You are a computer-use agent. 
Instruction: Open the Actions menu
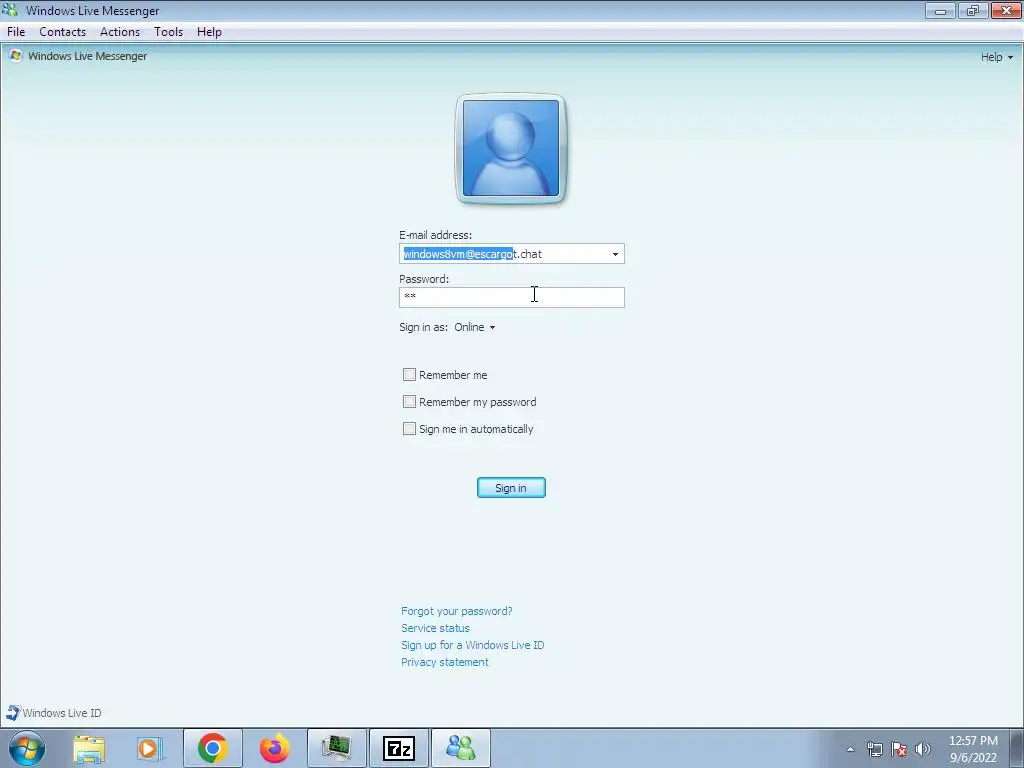coord(120,31)
